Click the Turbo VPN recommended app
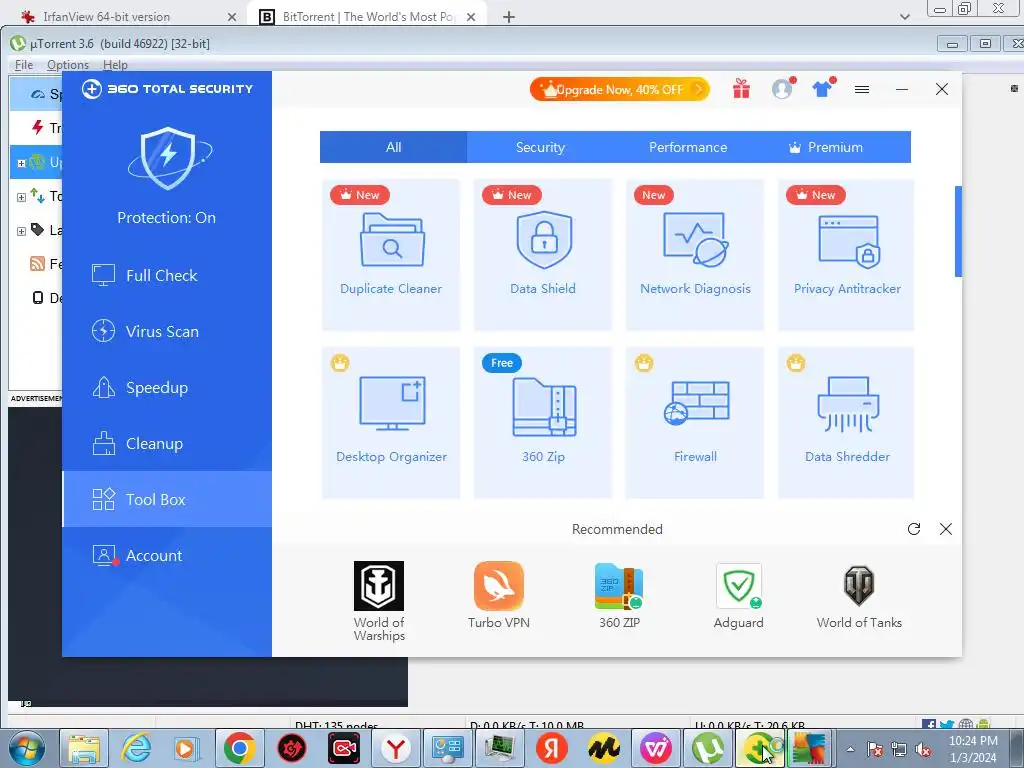1024x768 pixels. point(499,595)
